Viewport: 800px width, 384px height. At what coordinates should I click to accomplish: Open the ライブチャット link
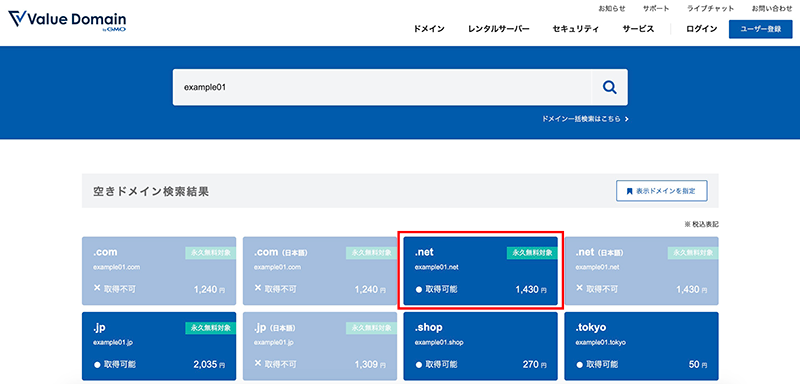pos(710,9)
